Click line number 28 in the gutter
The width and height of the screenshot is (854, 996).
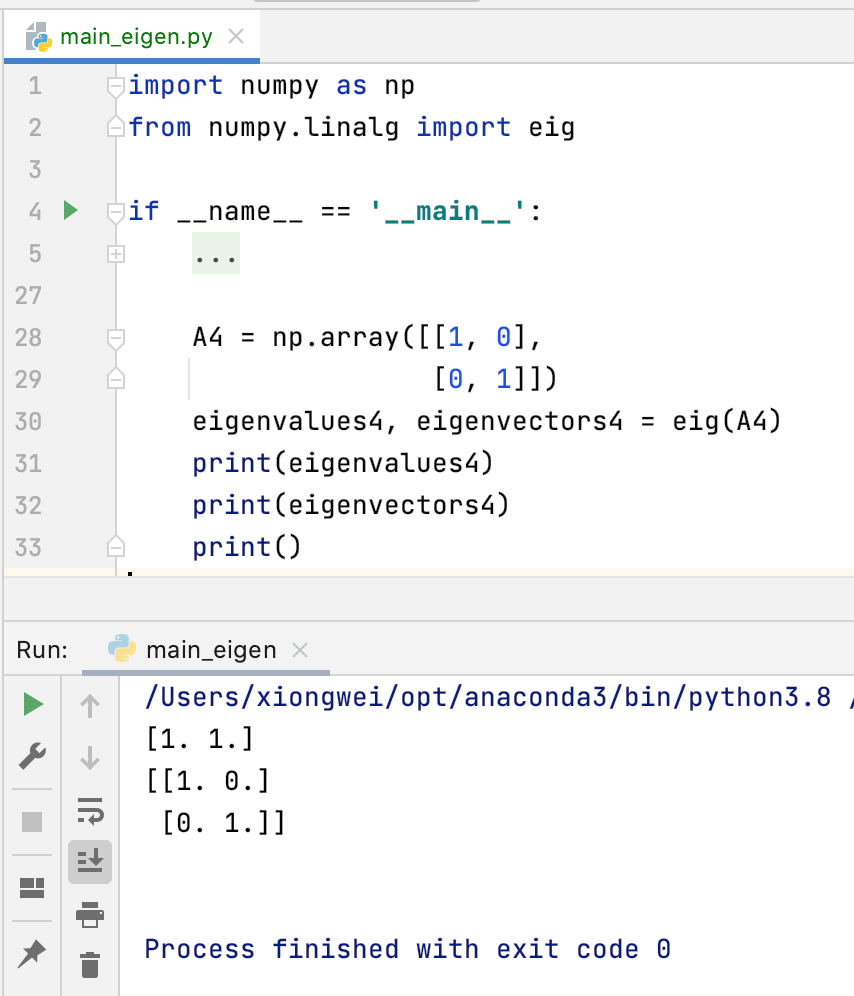pos(29,337)
